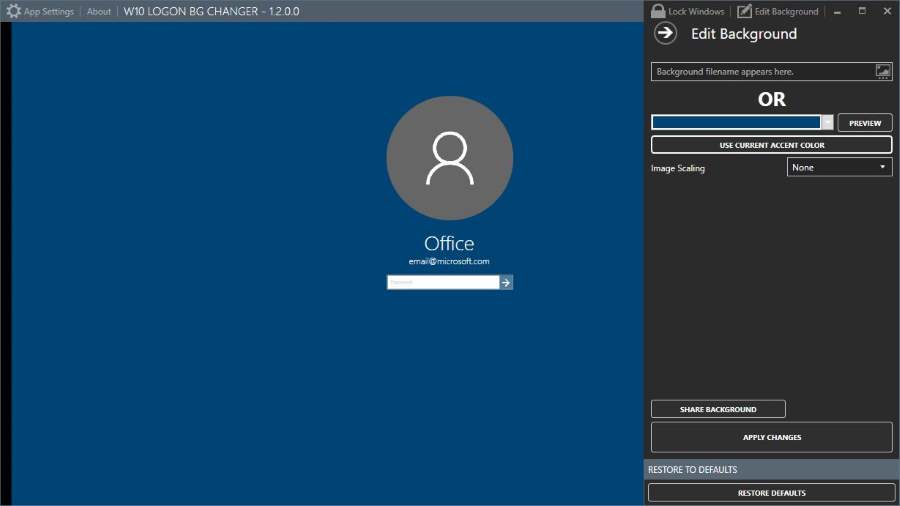The image size is (900, 506).
Task: Click the password submit arrow icon
Action: pos(506,282)
